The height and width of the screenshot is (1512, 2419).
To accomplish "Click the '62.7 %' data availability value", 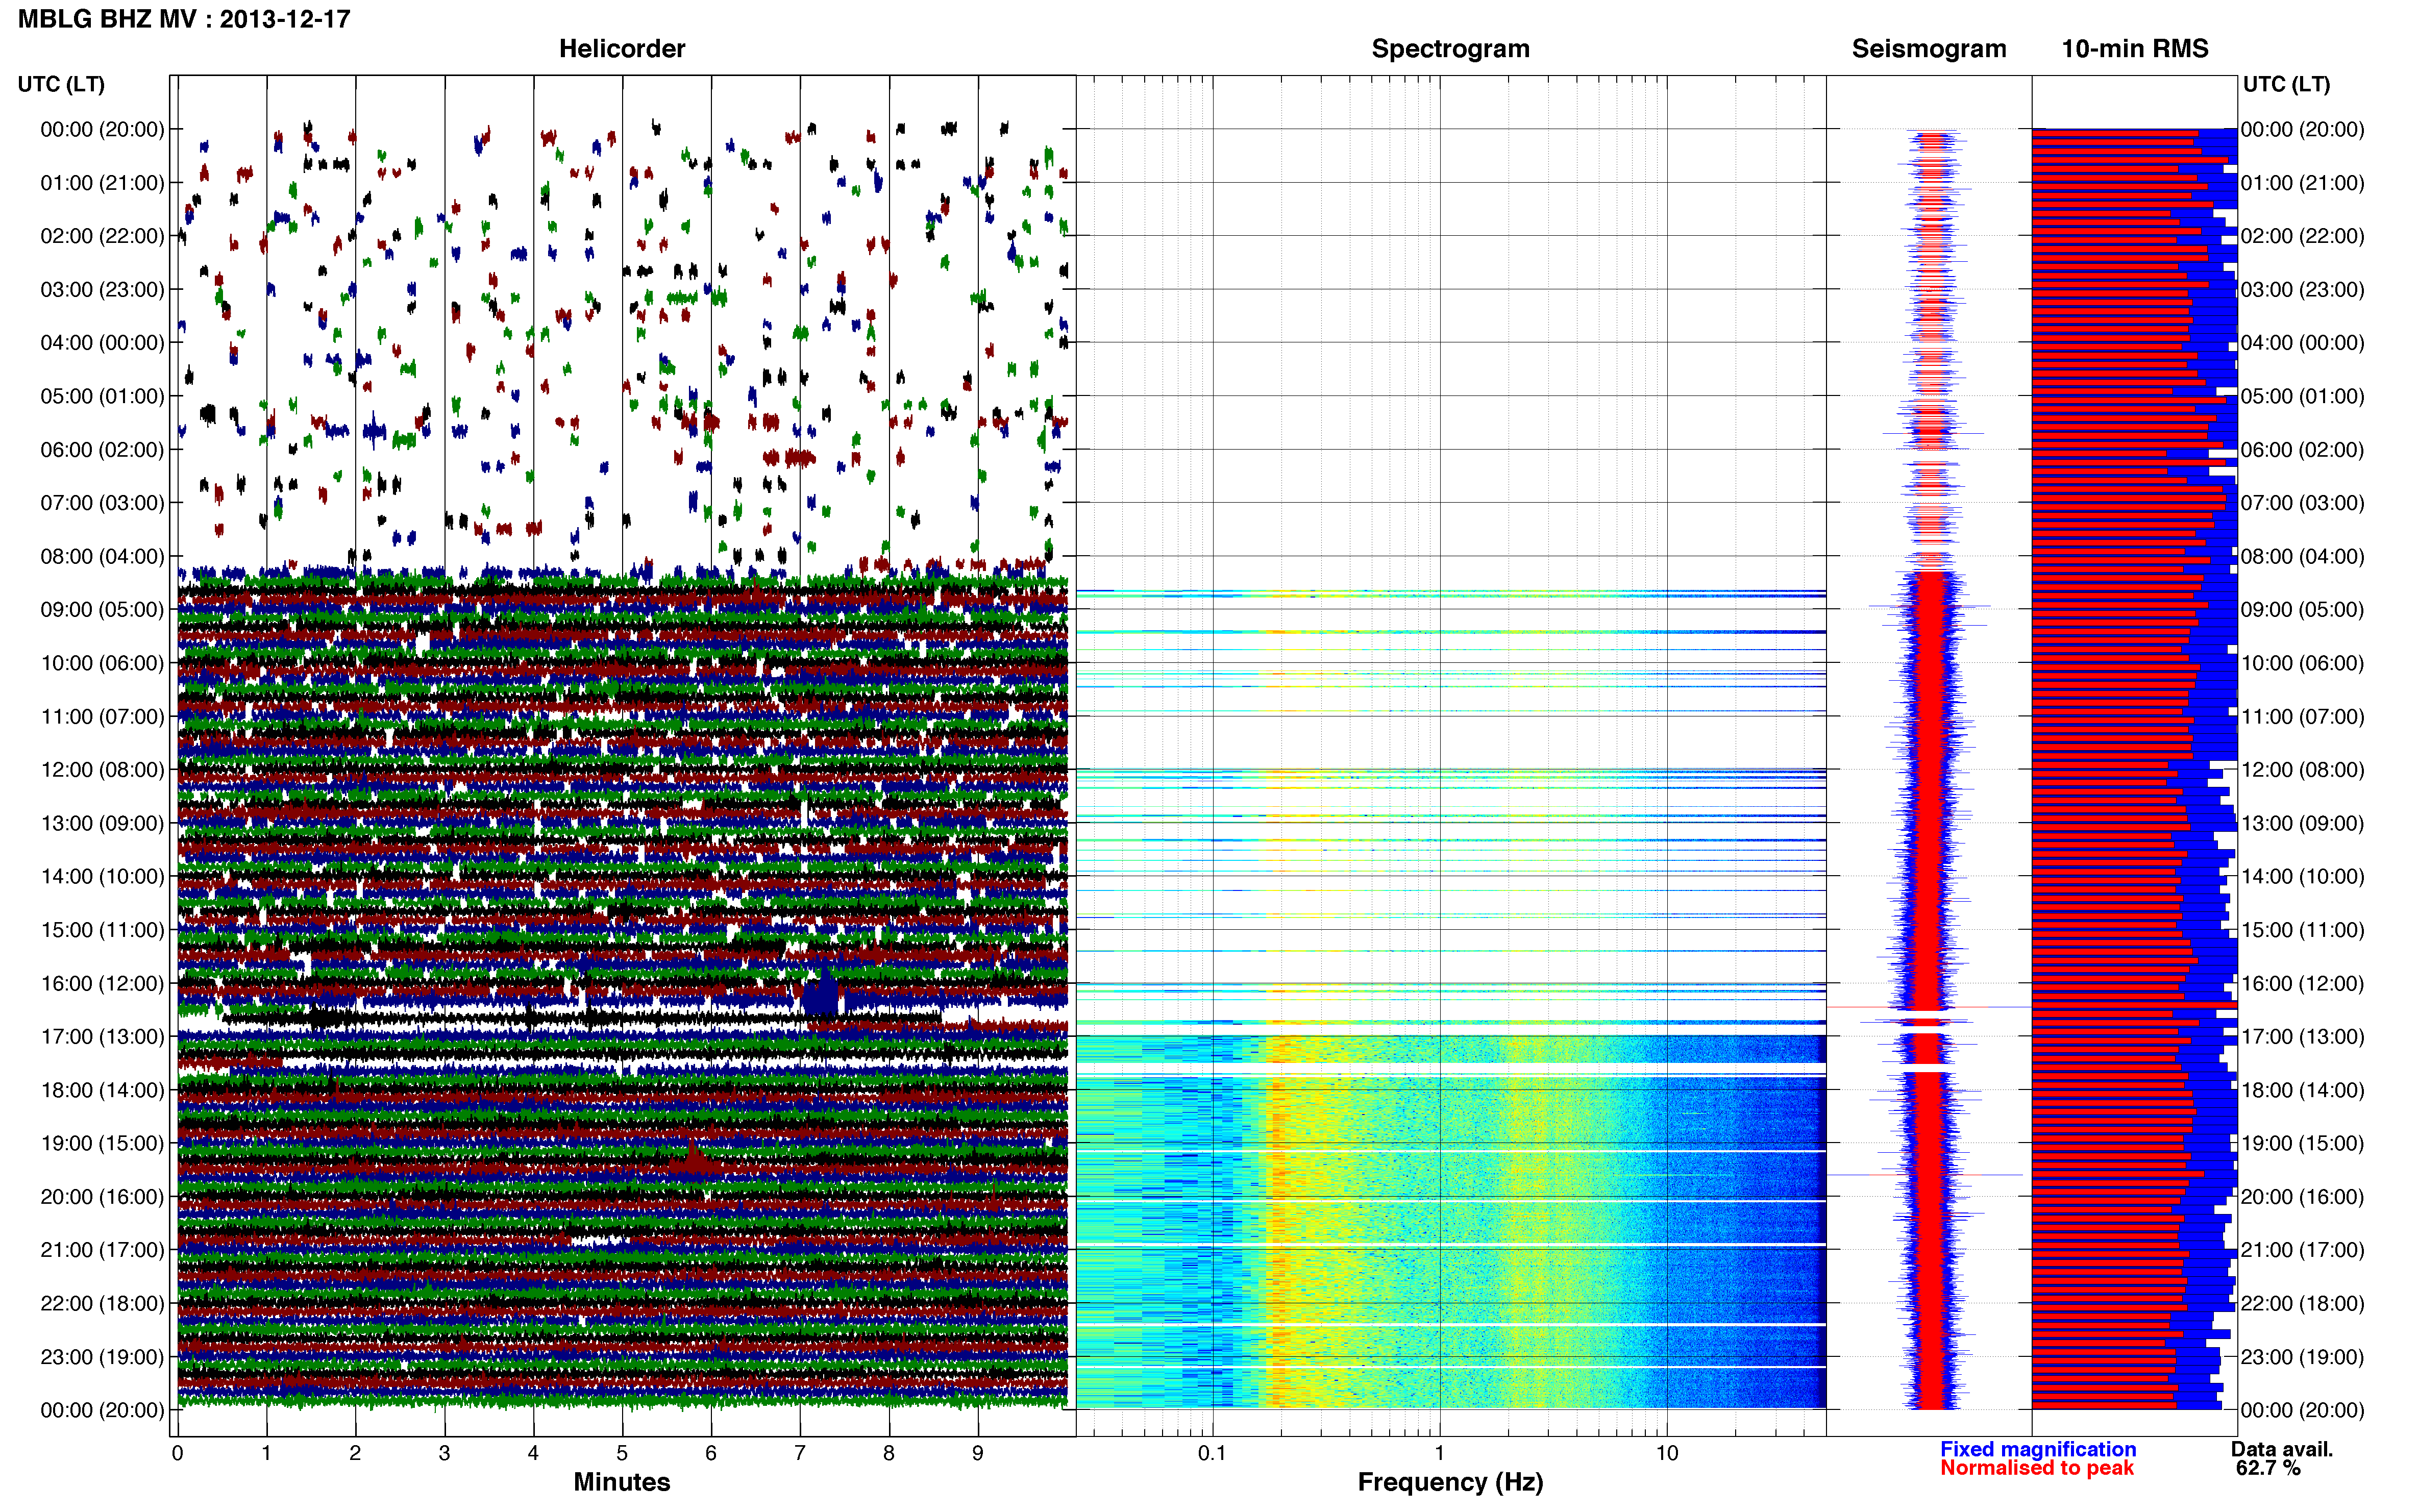I will click(x=2268, y=1468).
